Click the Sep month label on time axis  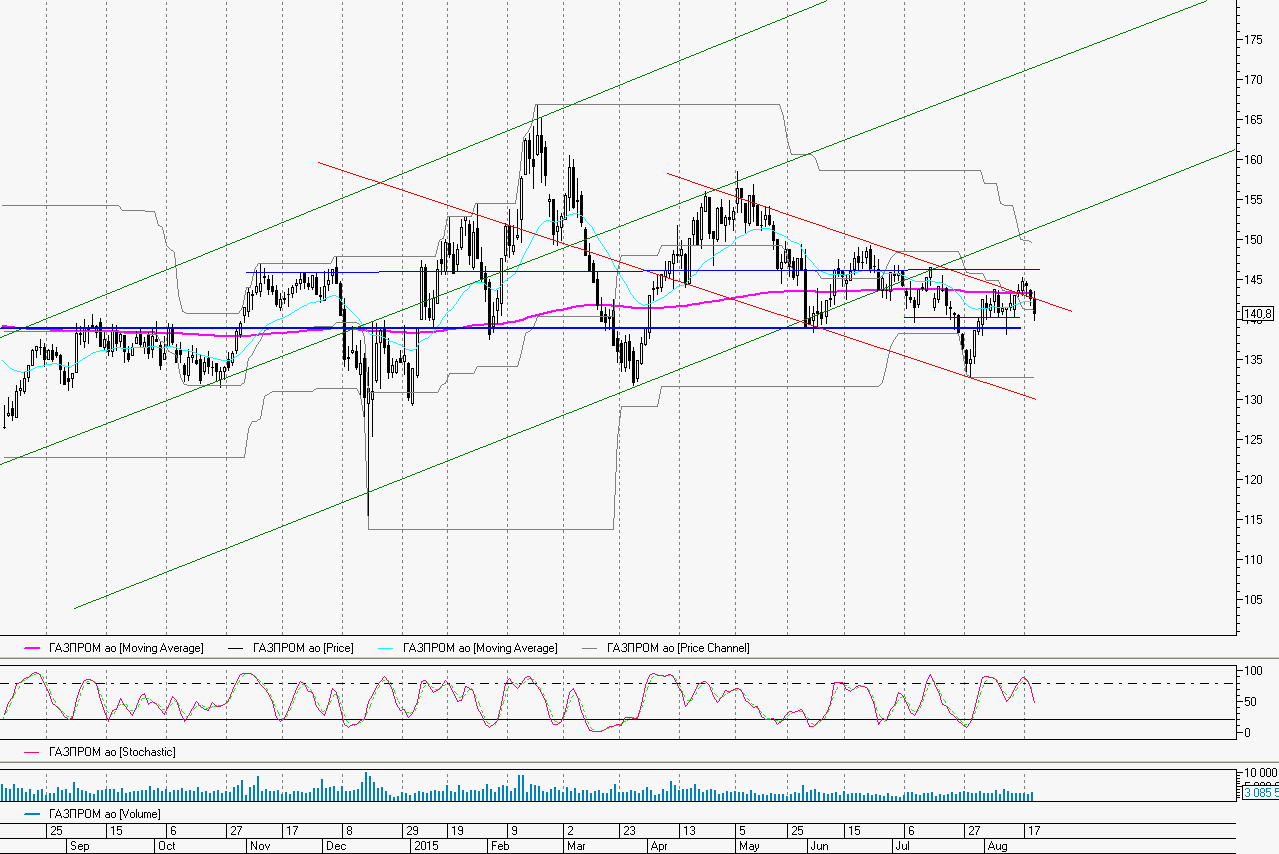(79, 846)
